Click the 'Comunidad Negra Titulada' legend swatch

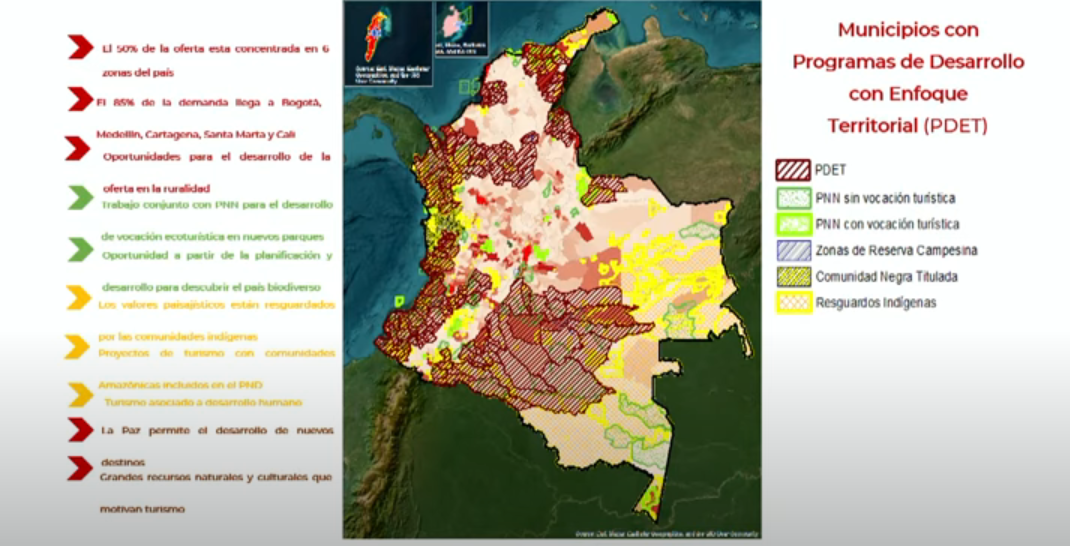pos(794,276)
